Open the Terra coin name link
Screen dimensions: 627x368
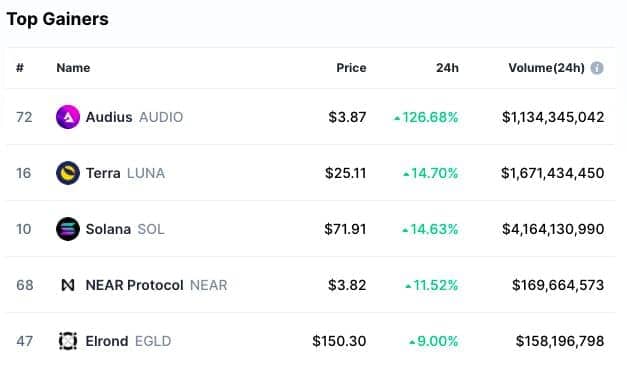[x=103, y=173]
